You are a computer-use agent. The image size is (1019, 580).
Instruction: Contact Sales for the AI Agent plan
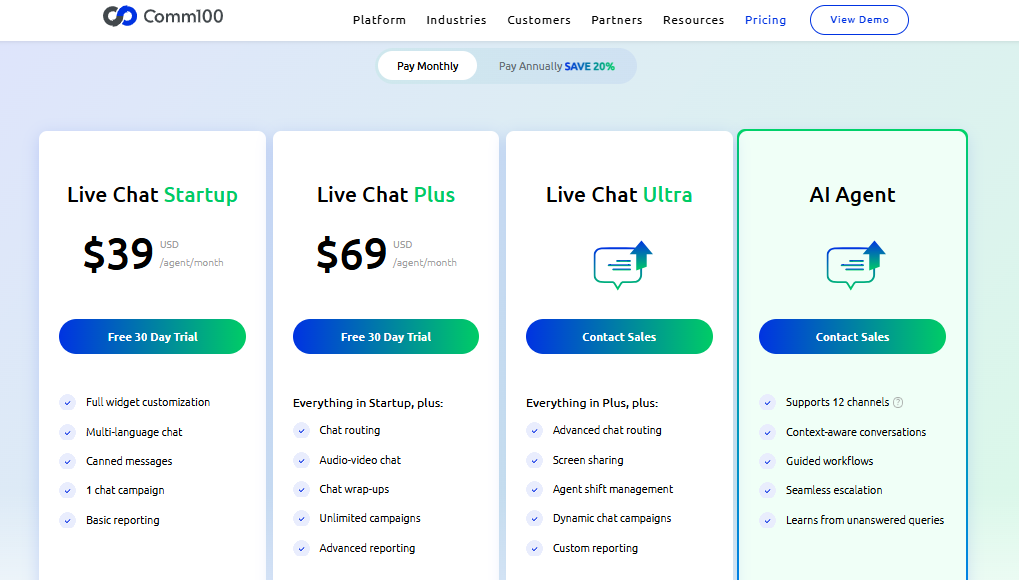tap(852, 336)
